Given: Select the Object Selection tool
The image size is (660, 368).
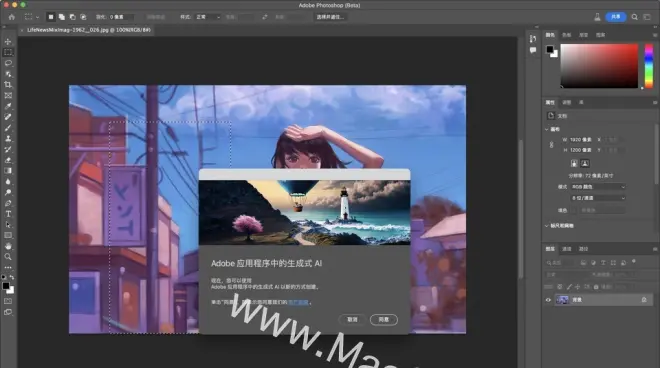Looking at the screenshot, I should pos(8,74).
